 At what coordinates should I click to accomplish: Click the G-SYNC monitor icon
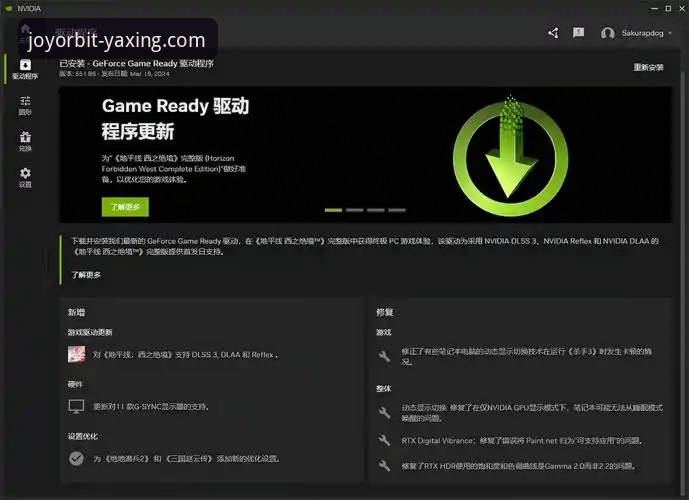pyautogui.click(x=76, y=406)
